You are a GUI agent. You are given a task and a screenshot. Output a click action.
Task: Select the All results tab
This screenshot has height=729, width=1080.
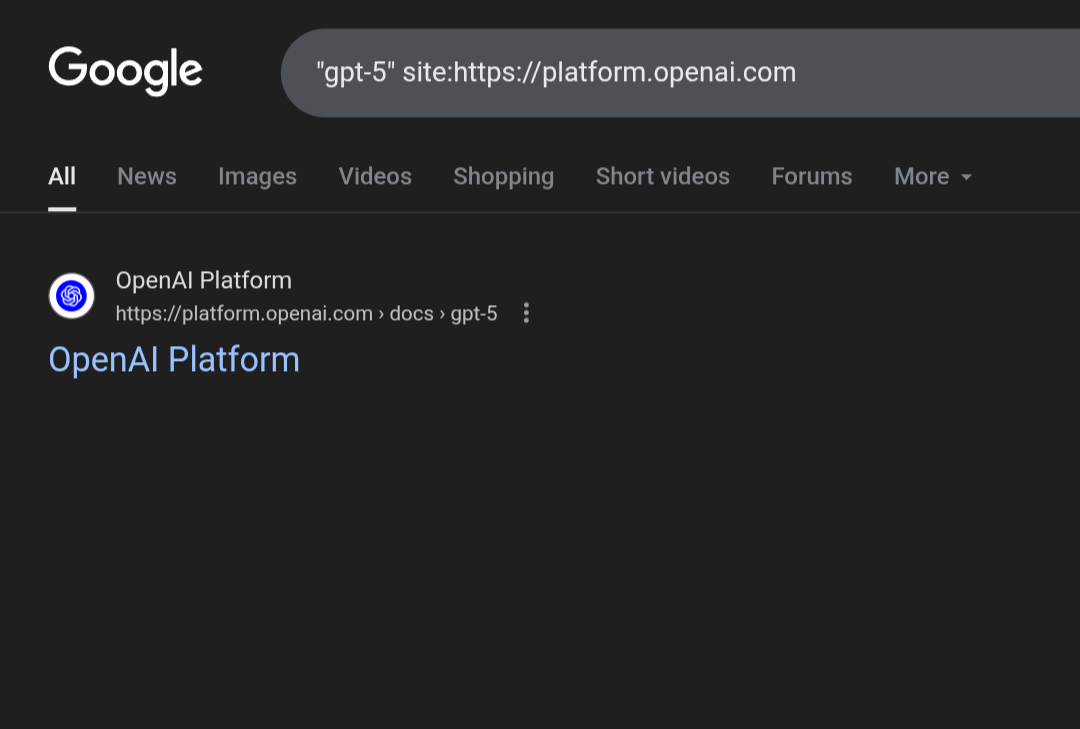(x=62, y=177)
